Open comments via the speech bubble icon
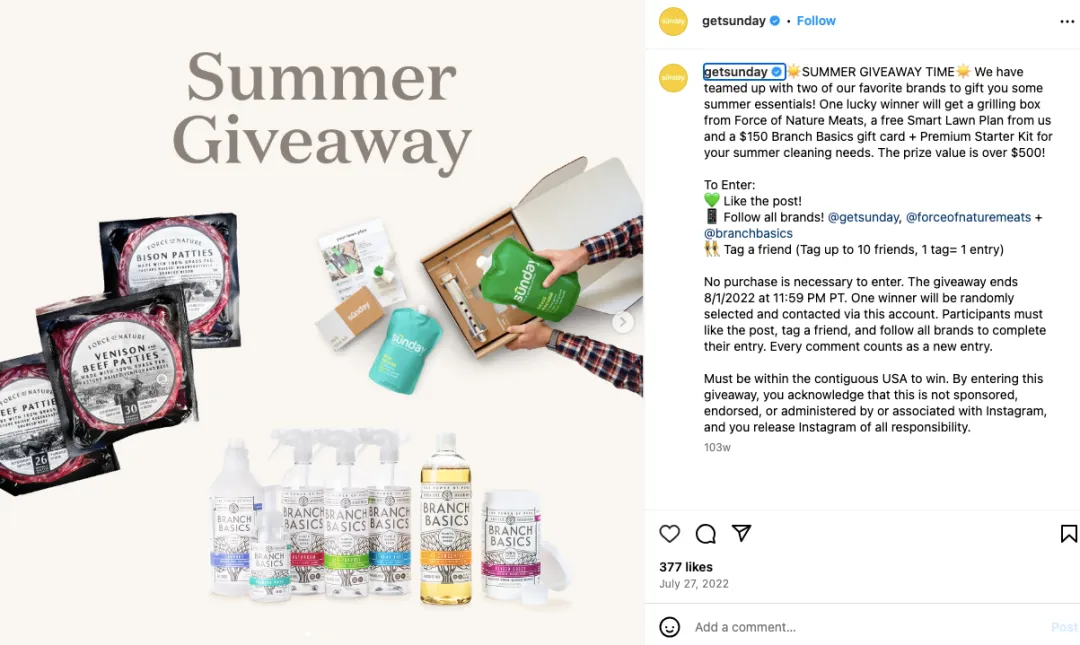1080x645 pixels. point(705,533)
